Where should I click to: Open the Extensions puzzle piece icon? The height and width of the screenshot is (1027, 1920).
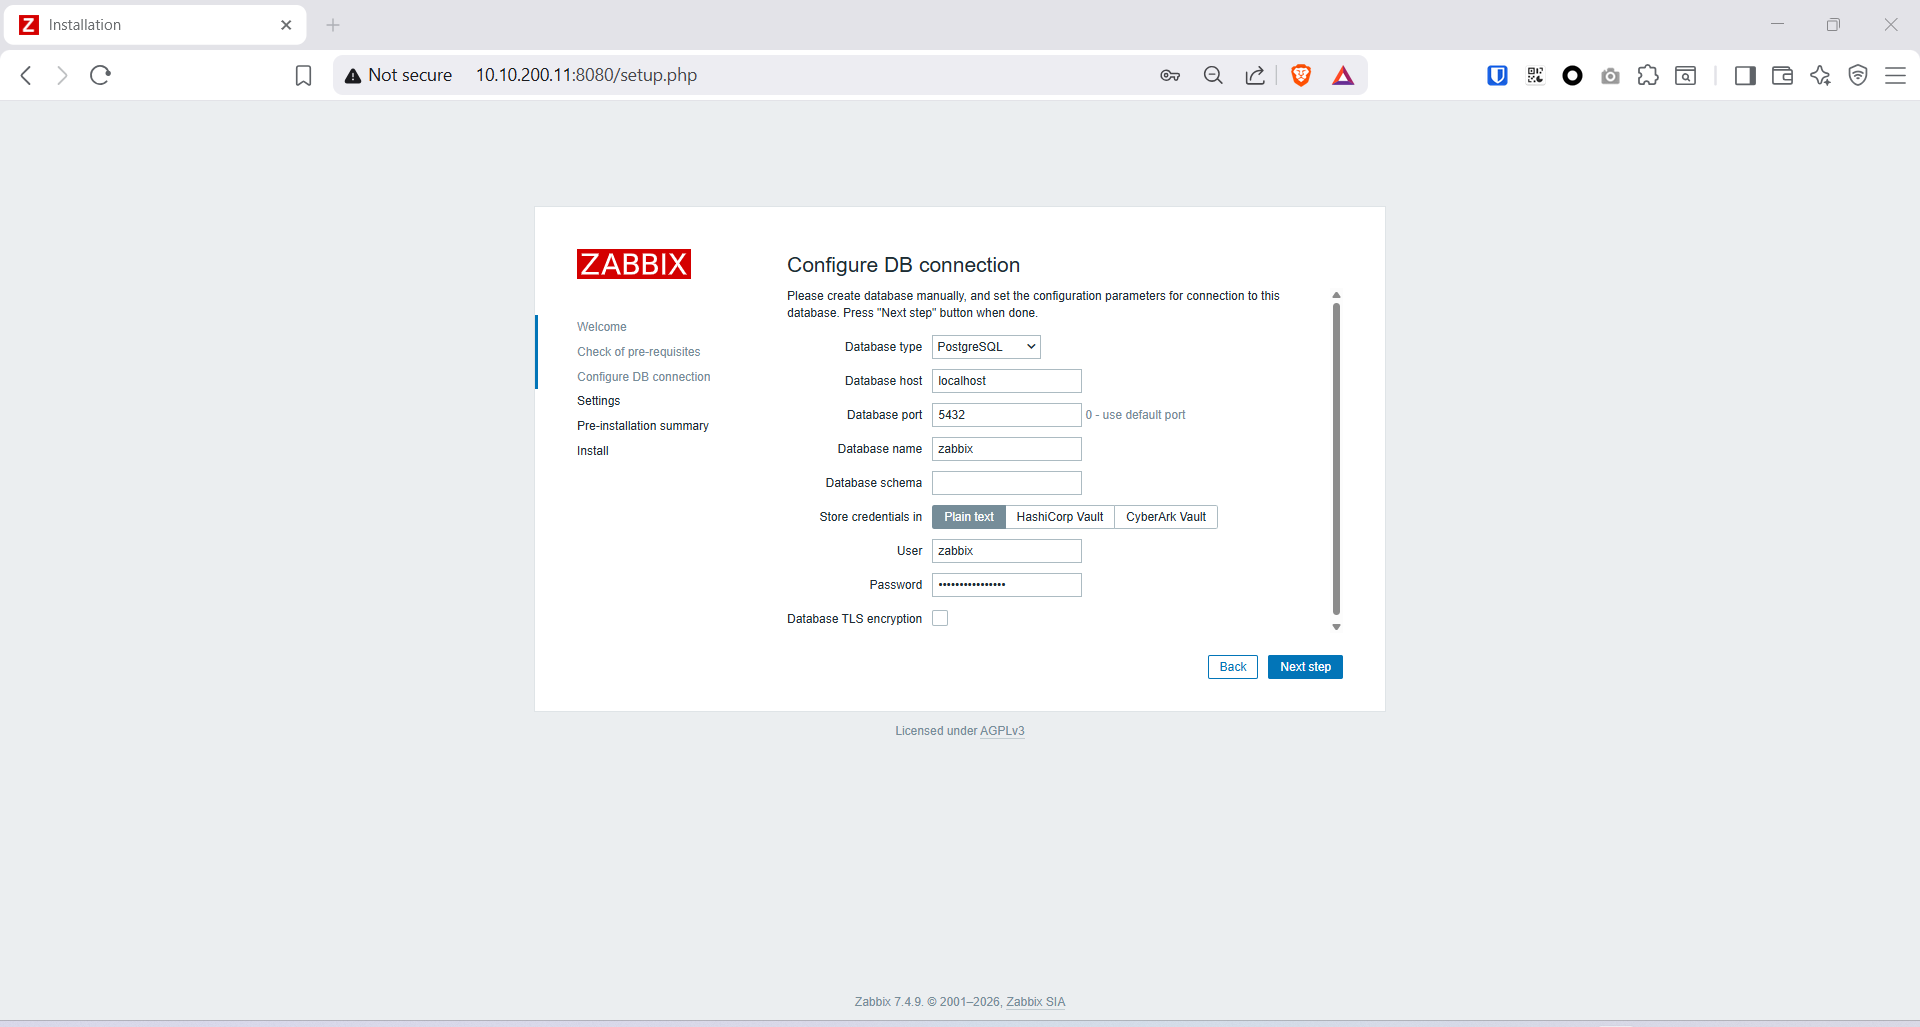[1648, 75]
